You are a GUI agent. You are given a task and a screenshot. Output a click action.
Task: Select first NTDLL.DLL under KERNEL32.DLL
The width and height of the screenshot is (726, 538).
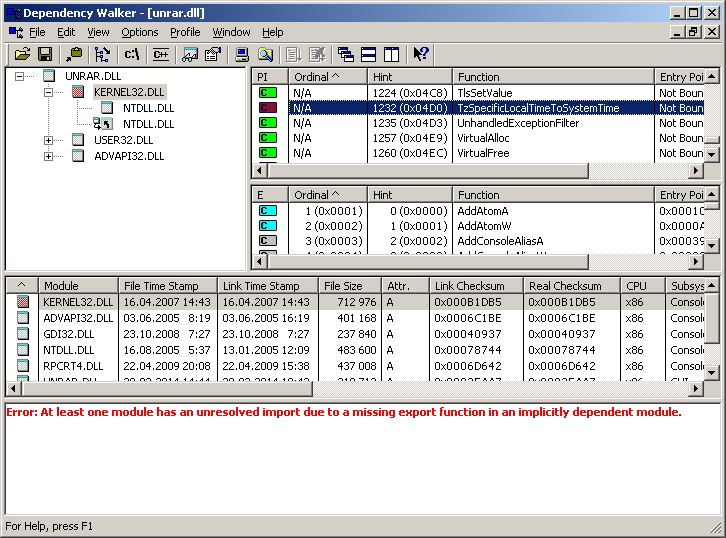[x=148, y=108]
